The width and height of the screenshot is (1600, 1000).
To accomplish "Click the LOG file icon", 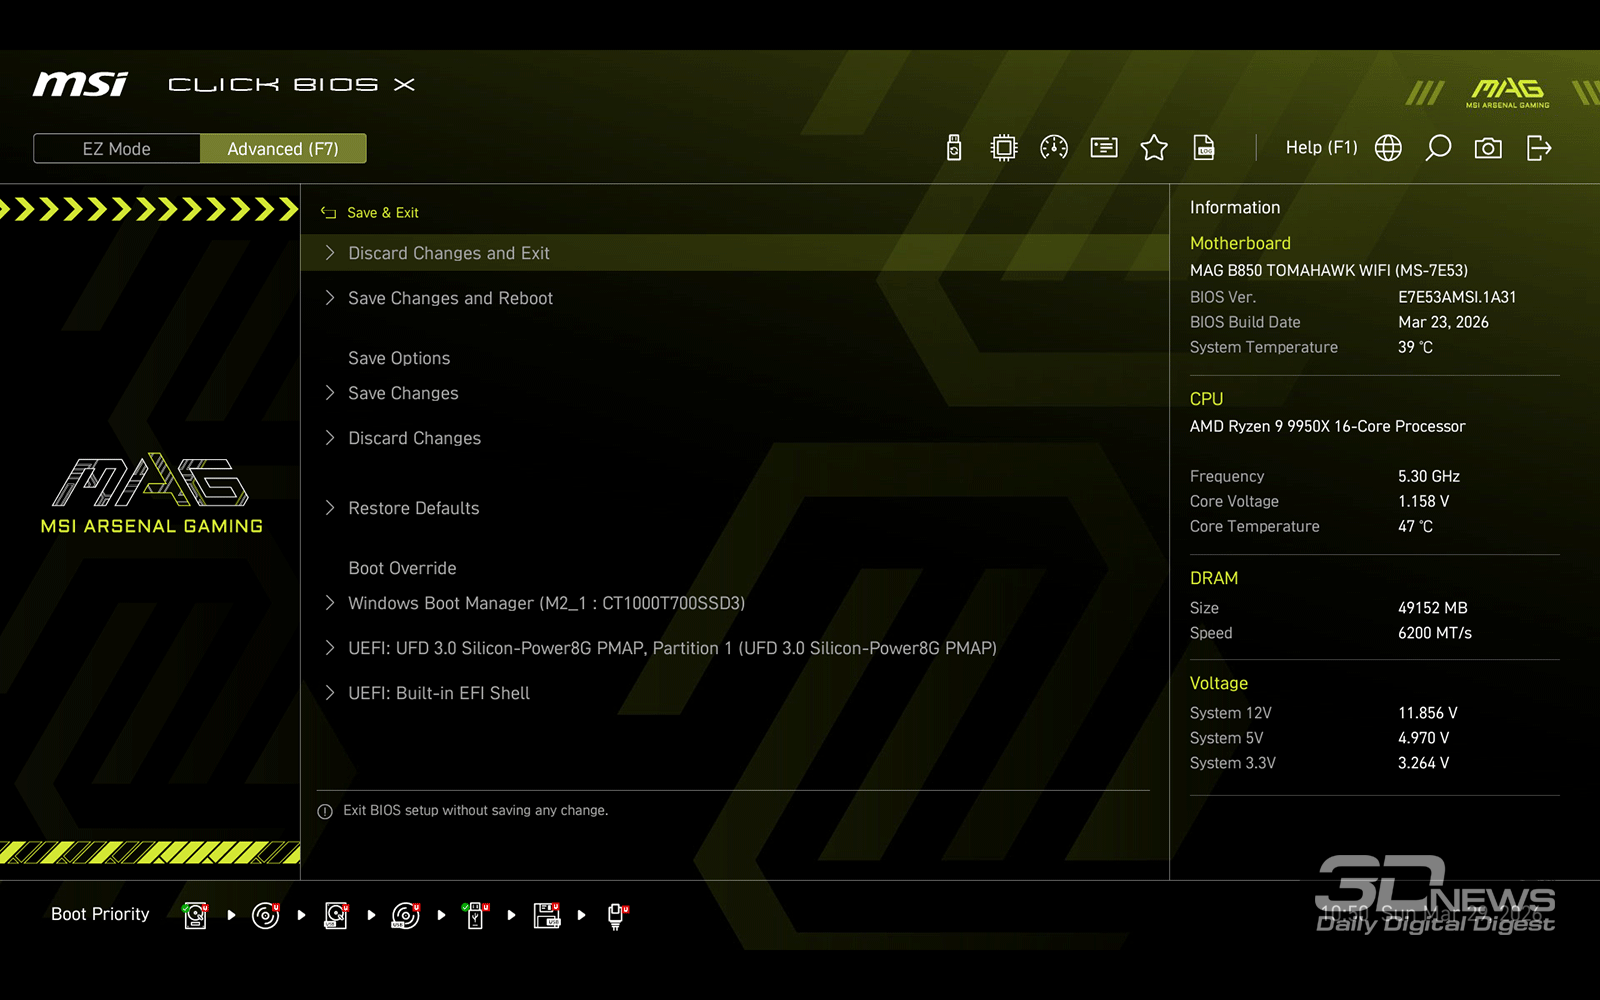I will pos(1204,148).
